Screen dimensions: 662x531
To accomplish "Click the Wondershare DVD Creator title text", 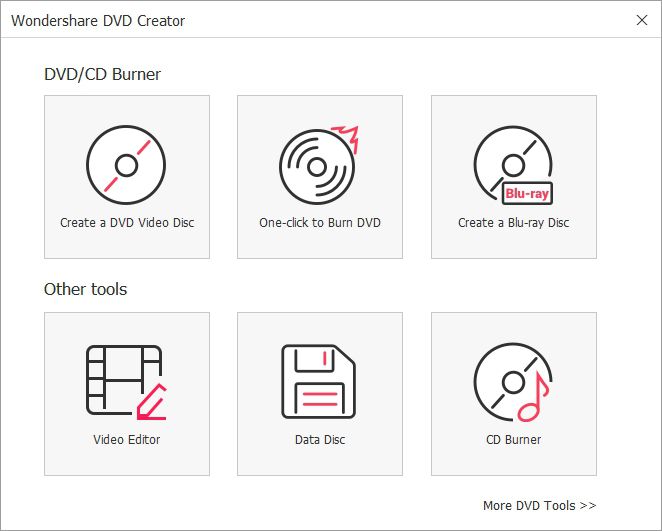I will point(98,20).
